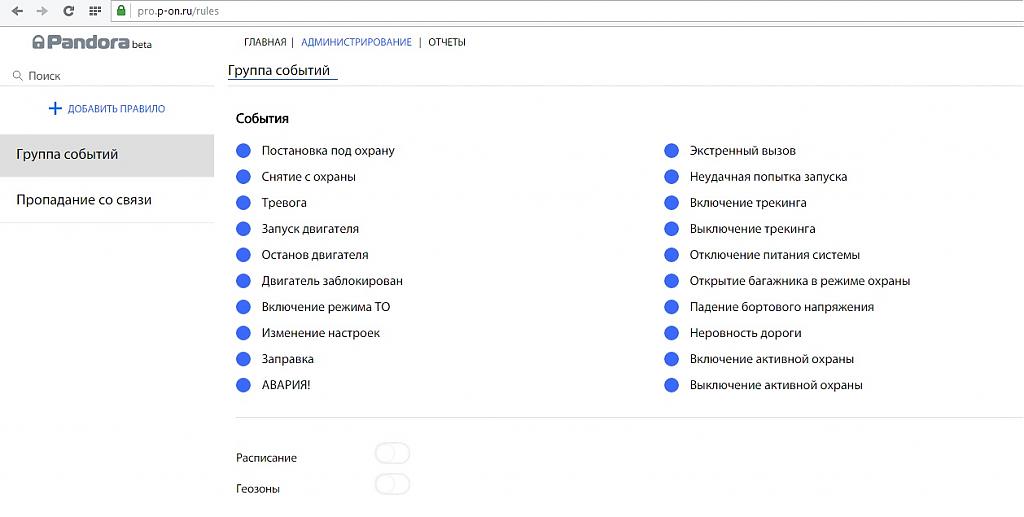1024x517 pixels.
Task: Enable the Геозоны switch
Action: coord(392,485)
